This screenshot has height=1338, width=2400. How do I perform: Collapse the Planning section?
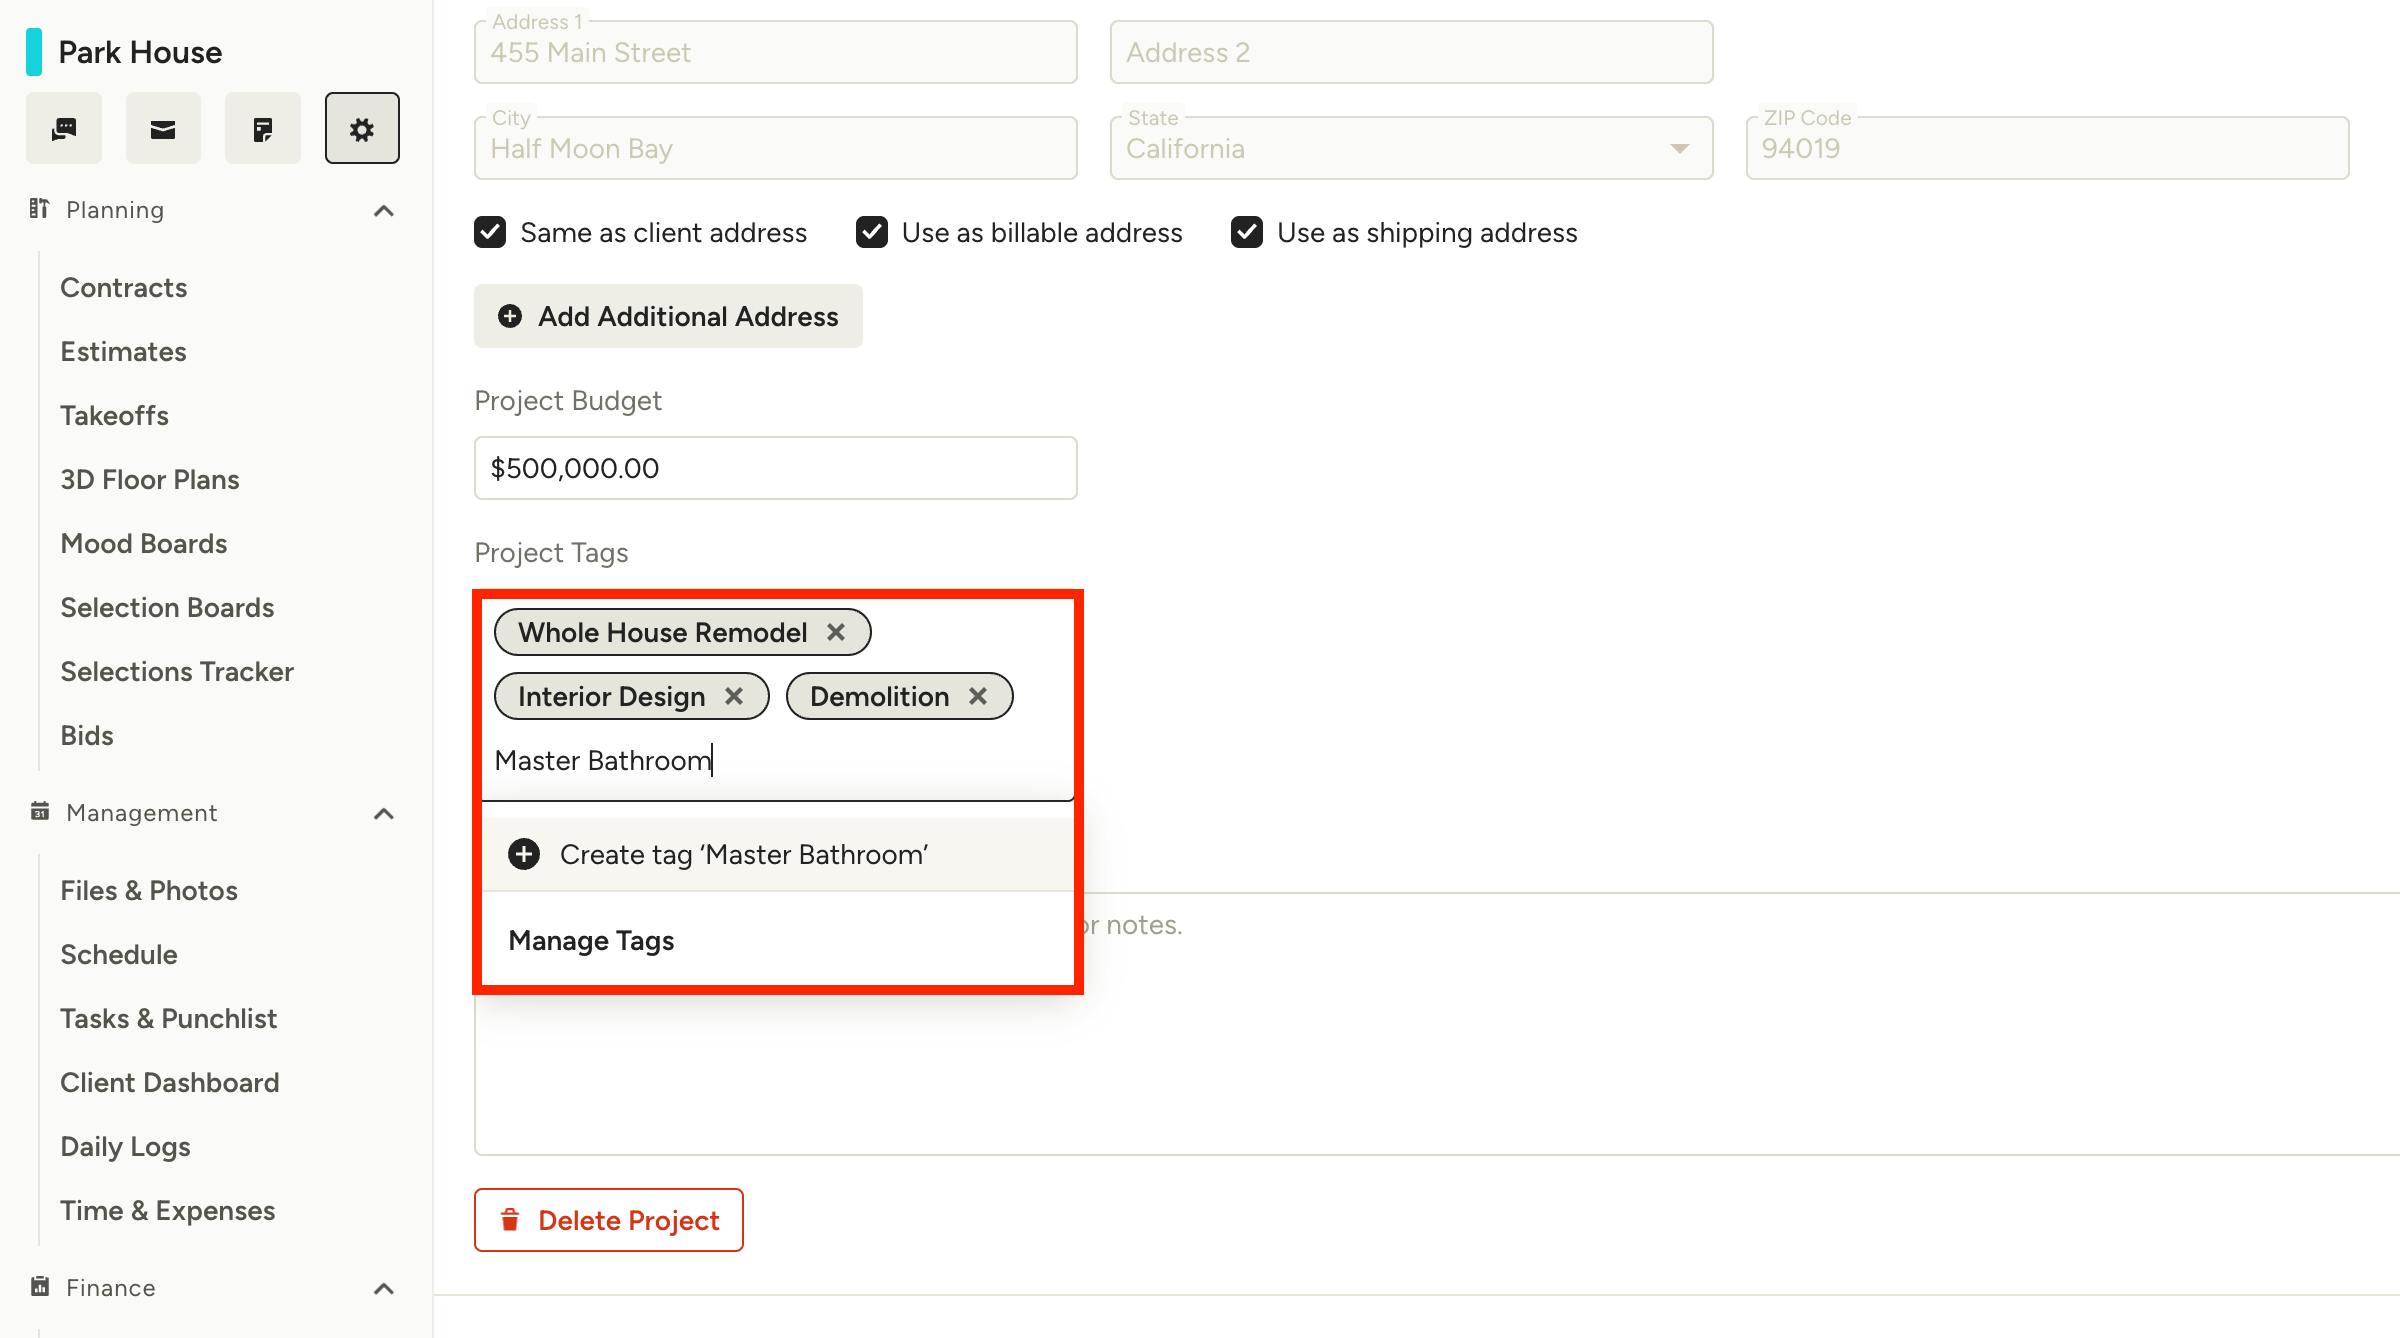click(383, 210)
